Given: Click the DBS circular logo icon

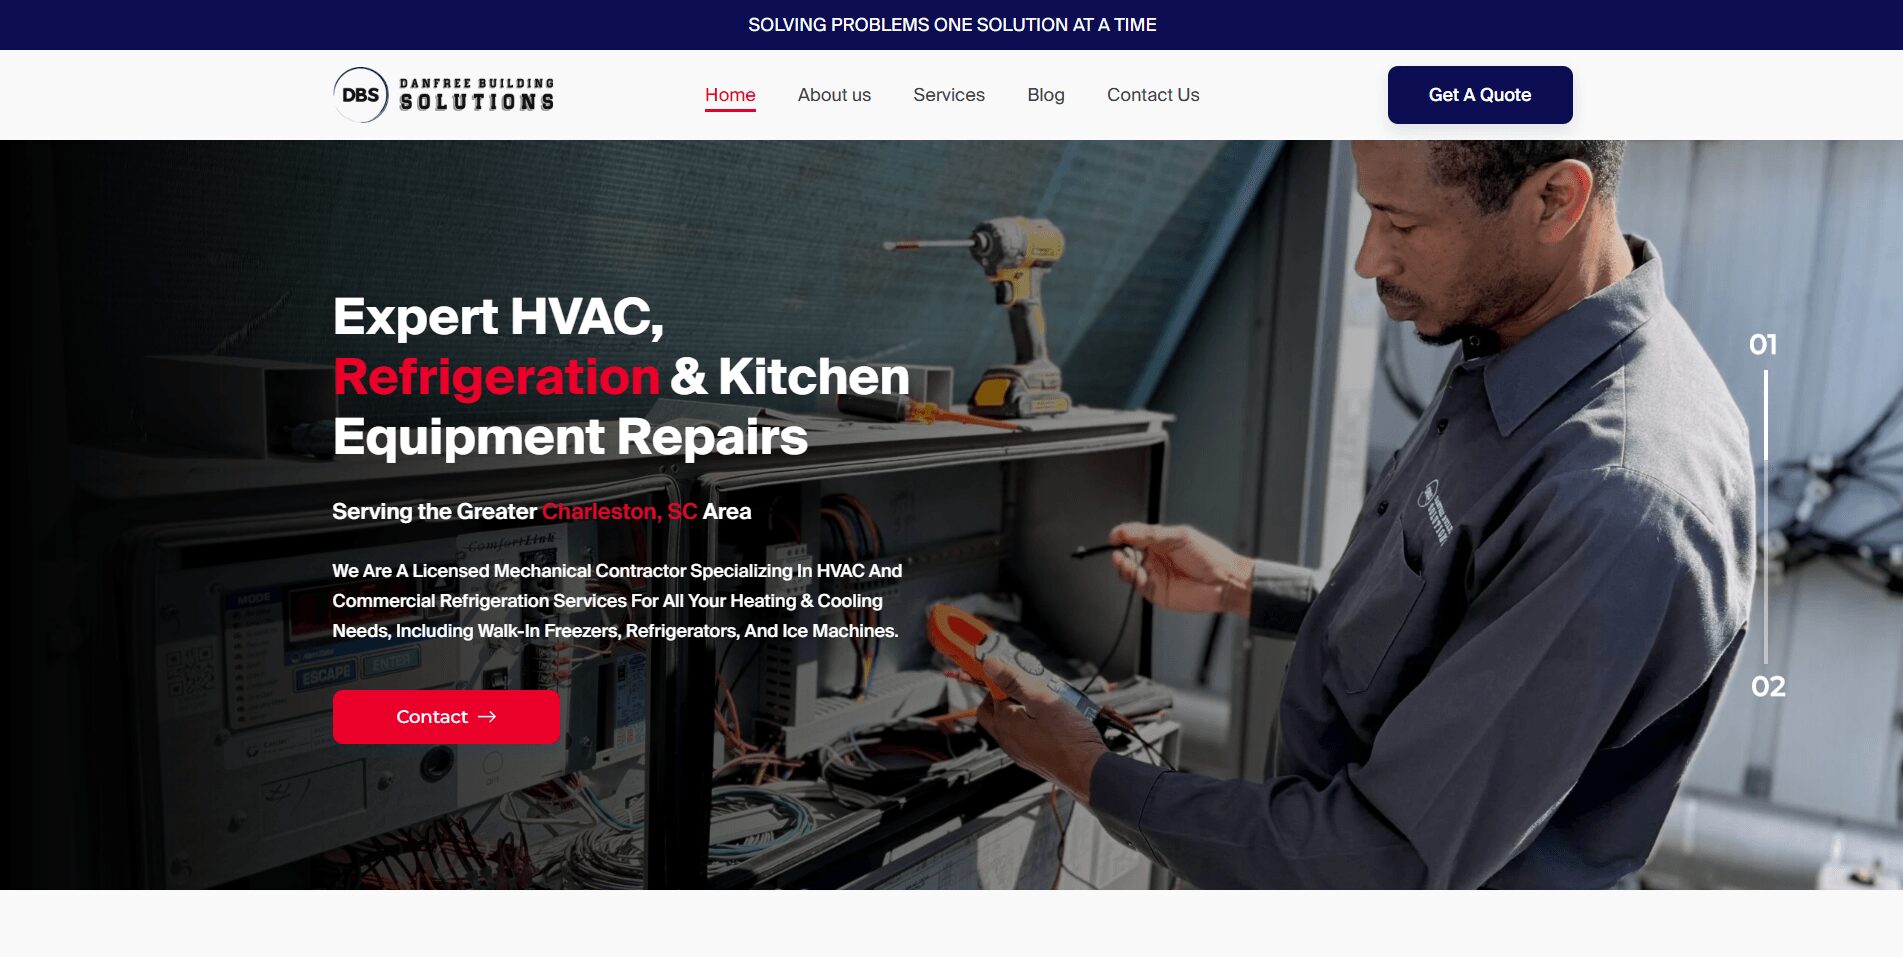Looking at the screenshot, I should click(x=361, y=95).
